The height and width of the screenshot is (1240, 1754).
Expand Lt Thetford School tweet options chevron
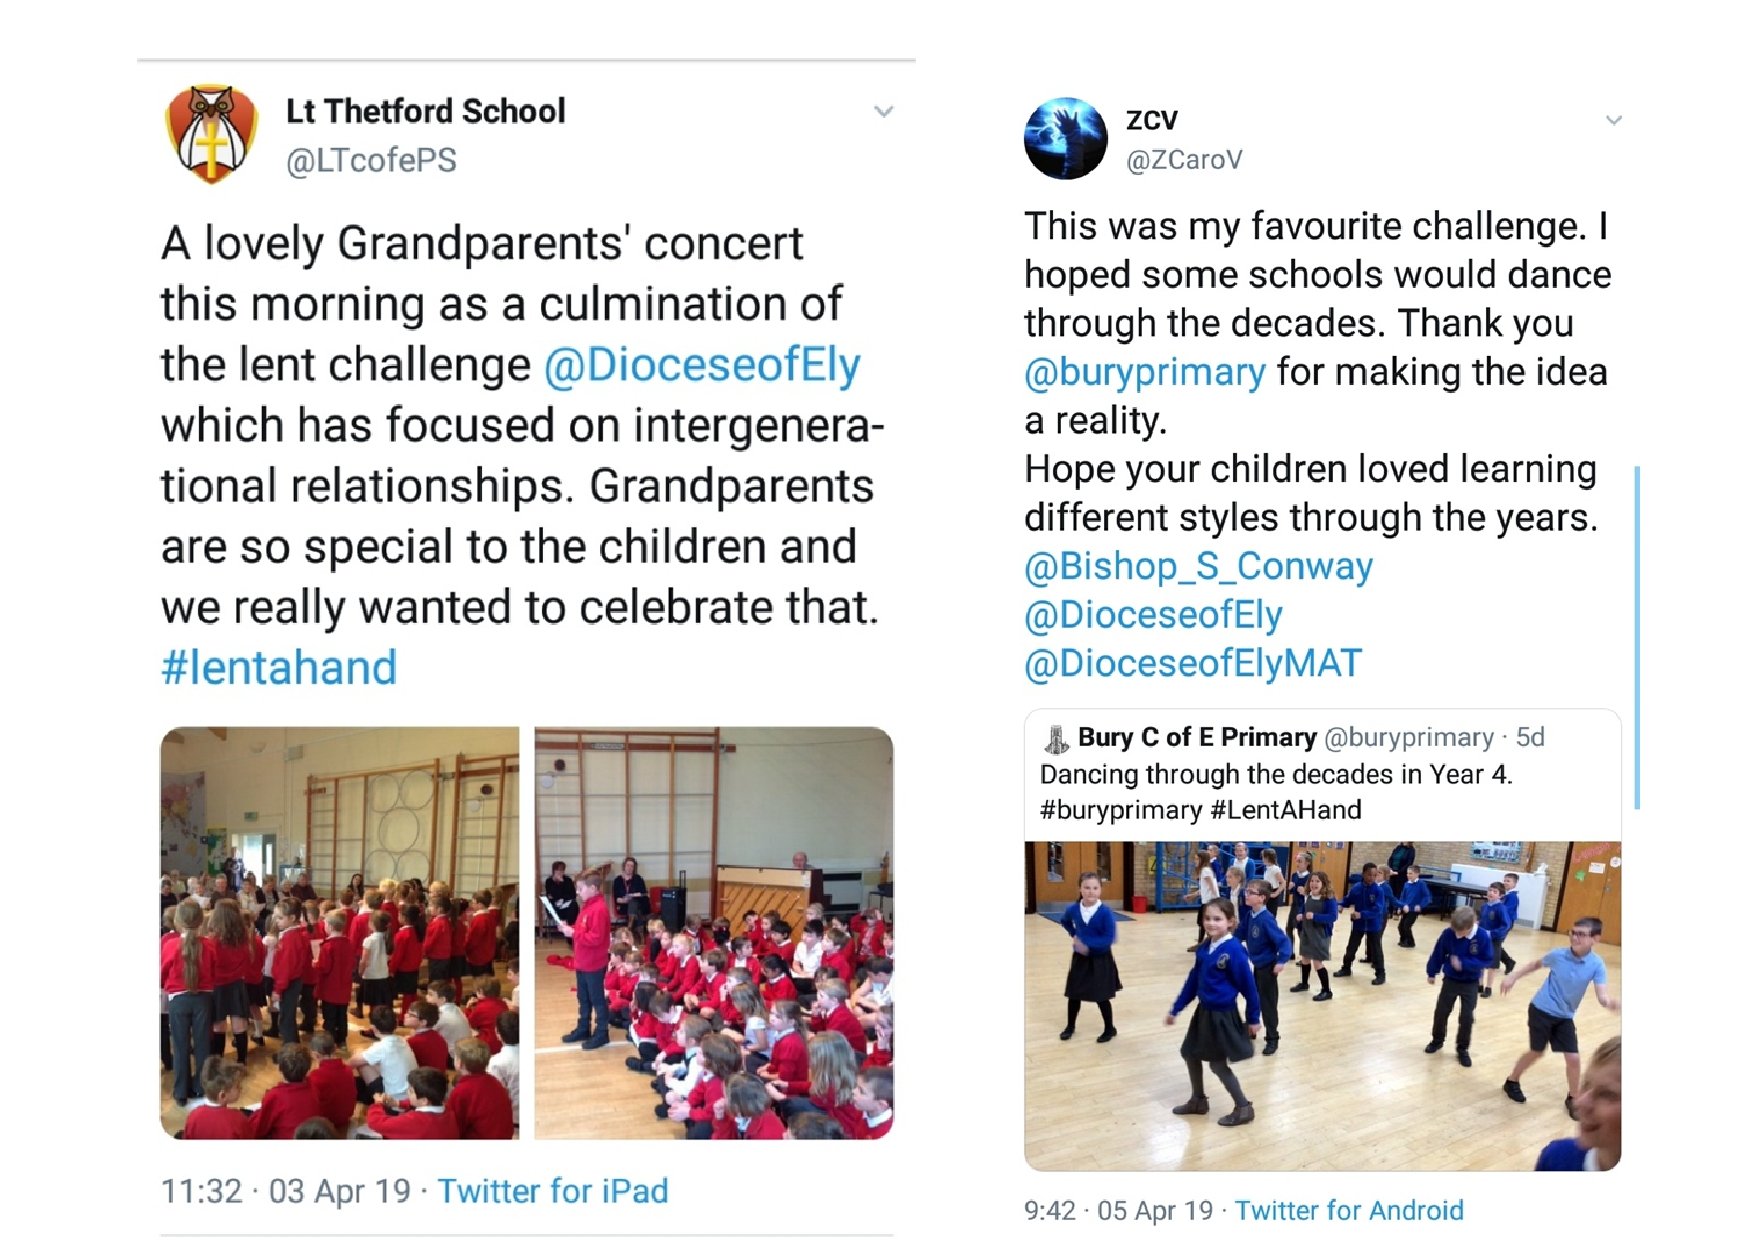tap(883, 112)
